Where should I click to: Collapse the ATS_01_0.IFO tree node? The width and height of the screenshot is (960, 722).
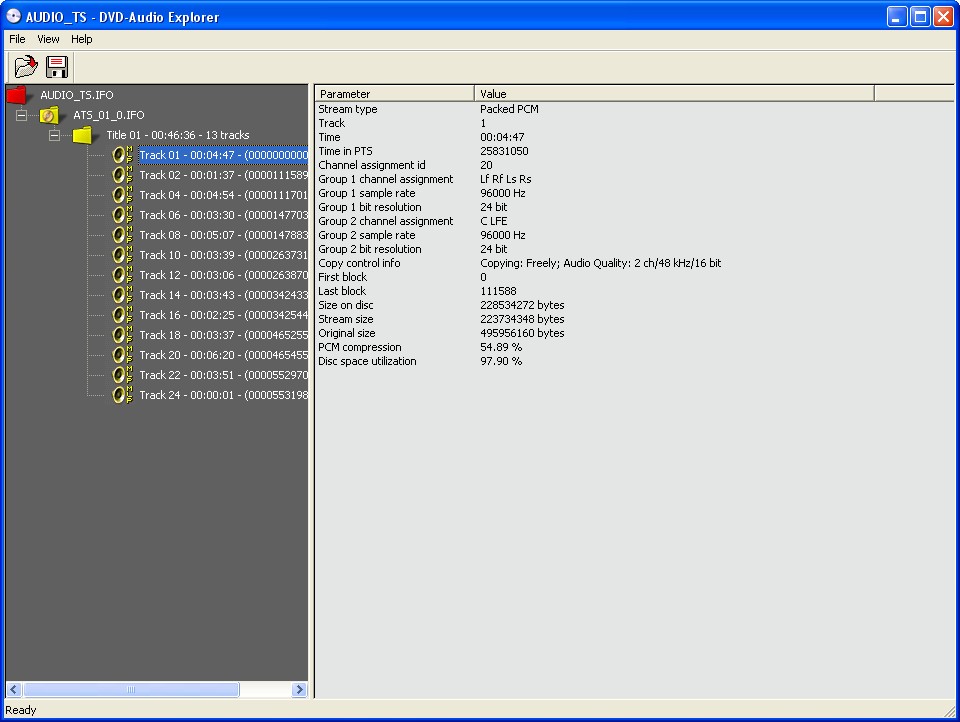coord(21,115)
